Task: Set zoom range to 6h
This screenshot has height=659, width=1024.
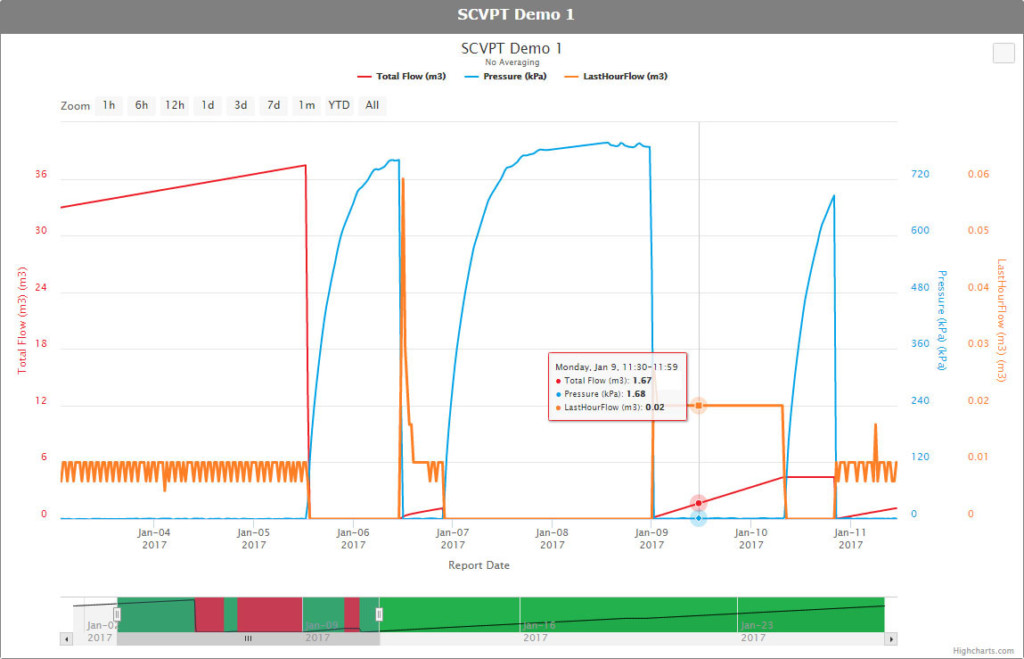Action: point(142,105)
